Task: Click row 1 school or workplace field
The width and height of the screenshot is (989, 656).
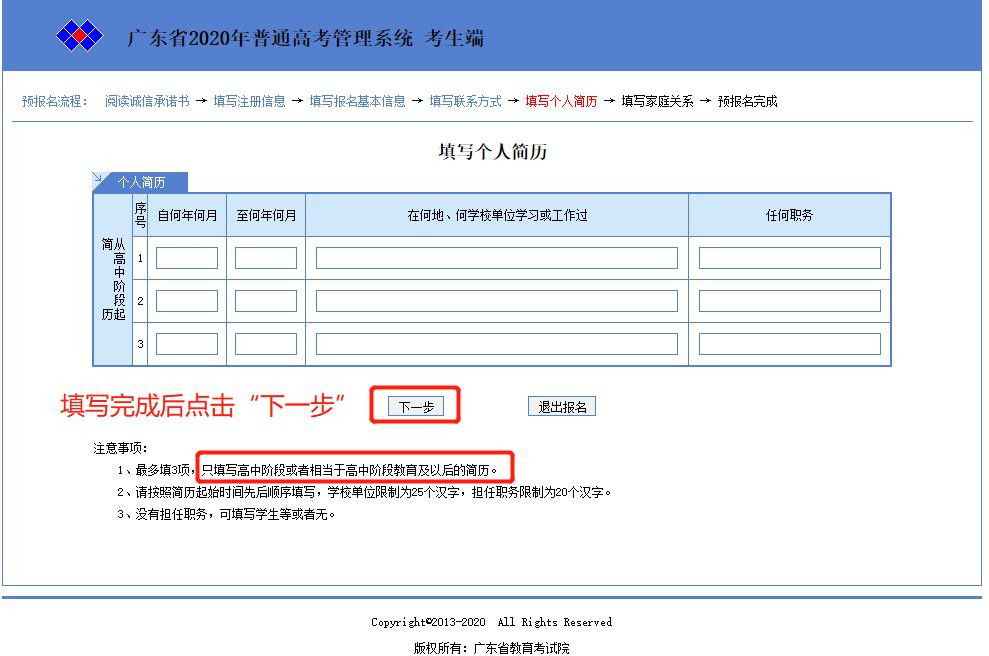Action: 497,258
